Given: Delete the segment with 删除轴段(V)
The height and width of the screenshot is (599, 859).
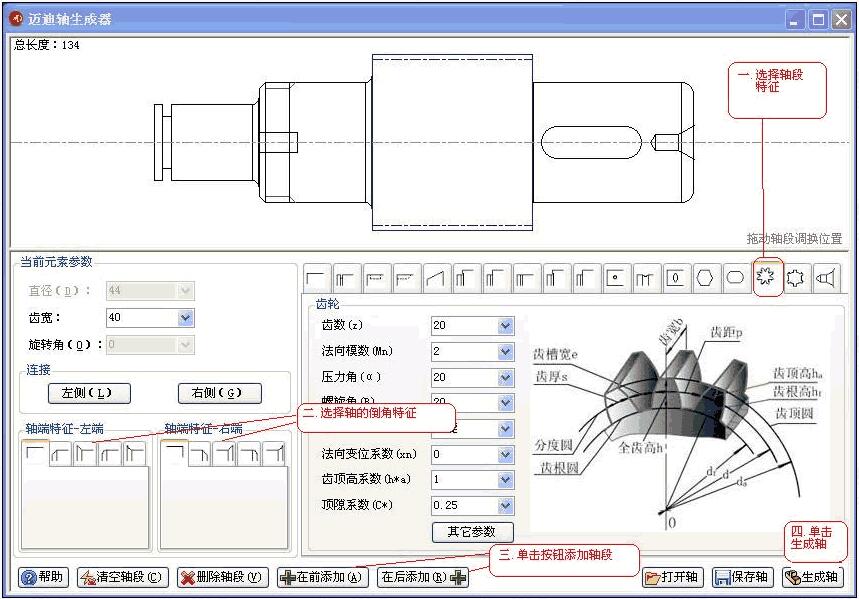Looking at the screenshot, I should [222, 577].
